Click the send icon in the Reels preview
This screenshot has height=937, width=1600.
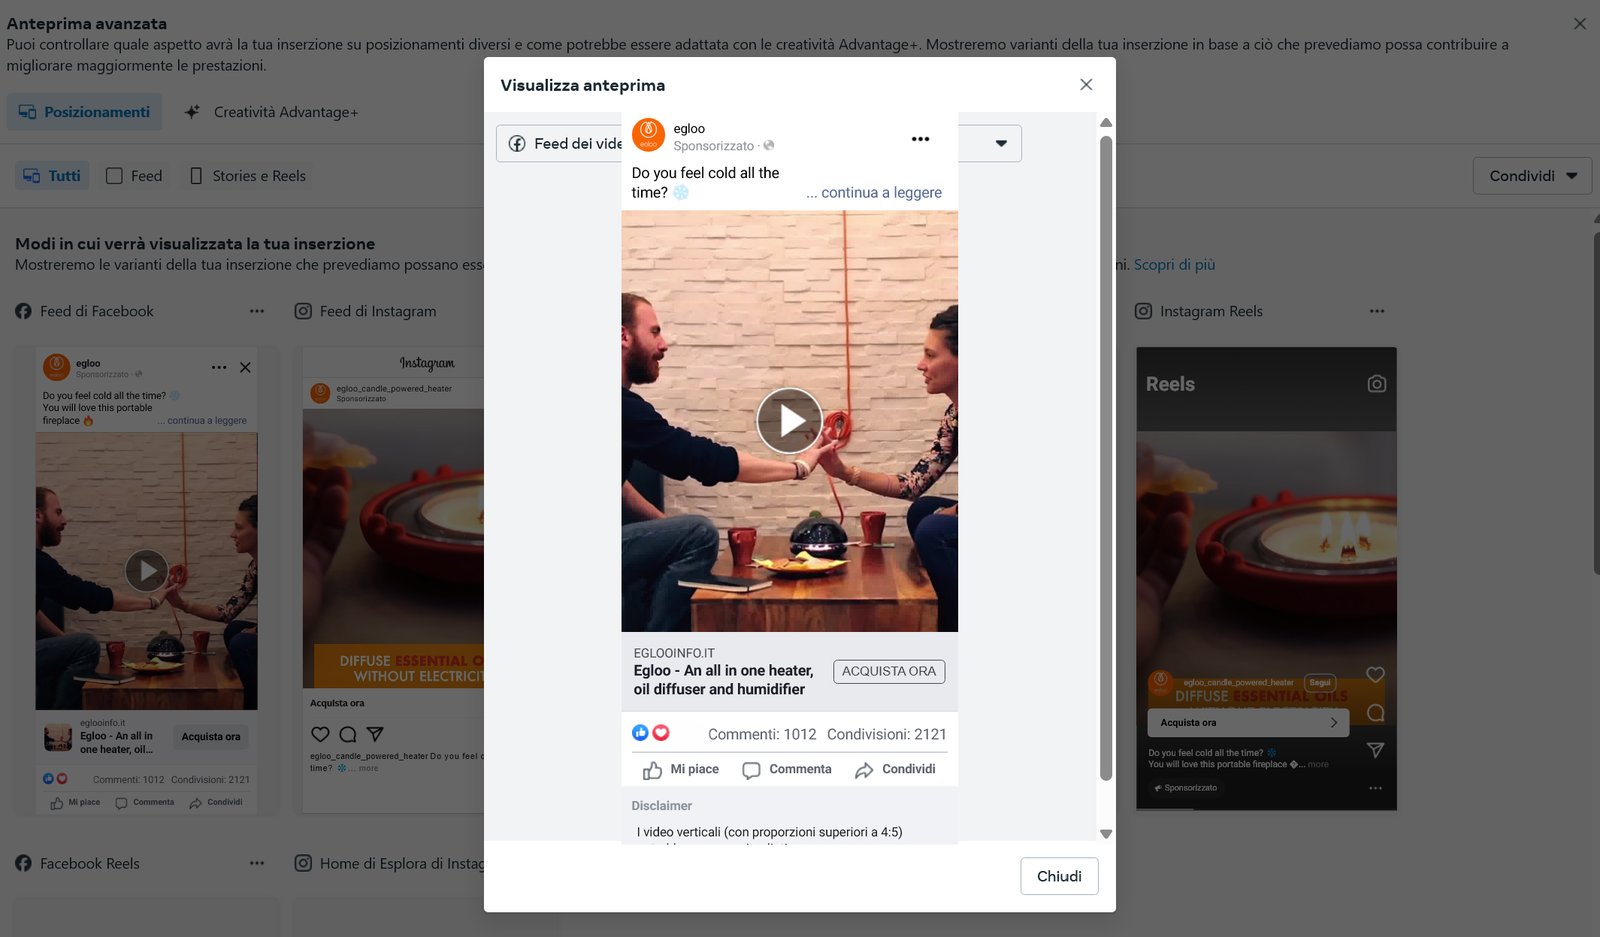[x=1375, y=750]
